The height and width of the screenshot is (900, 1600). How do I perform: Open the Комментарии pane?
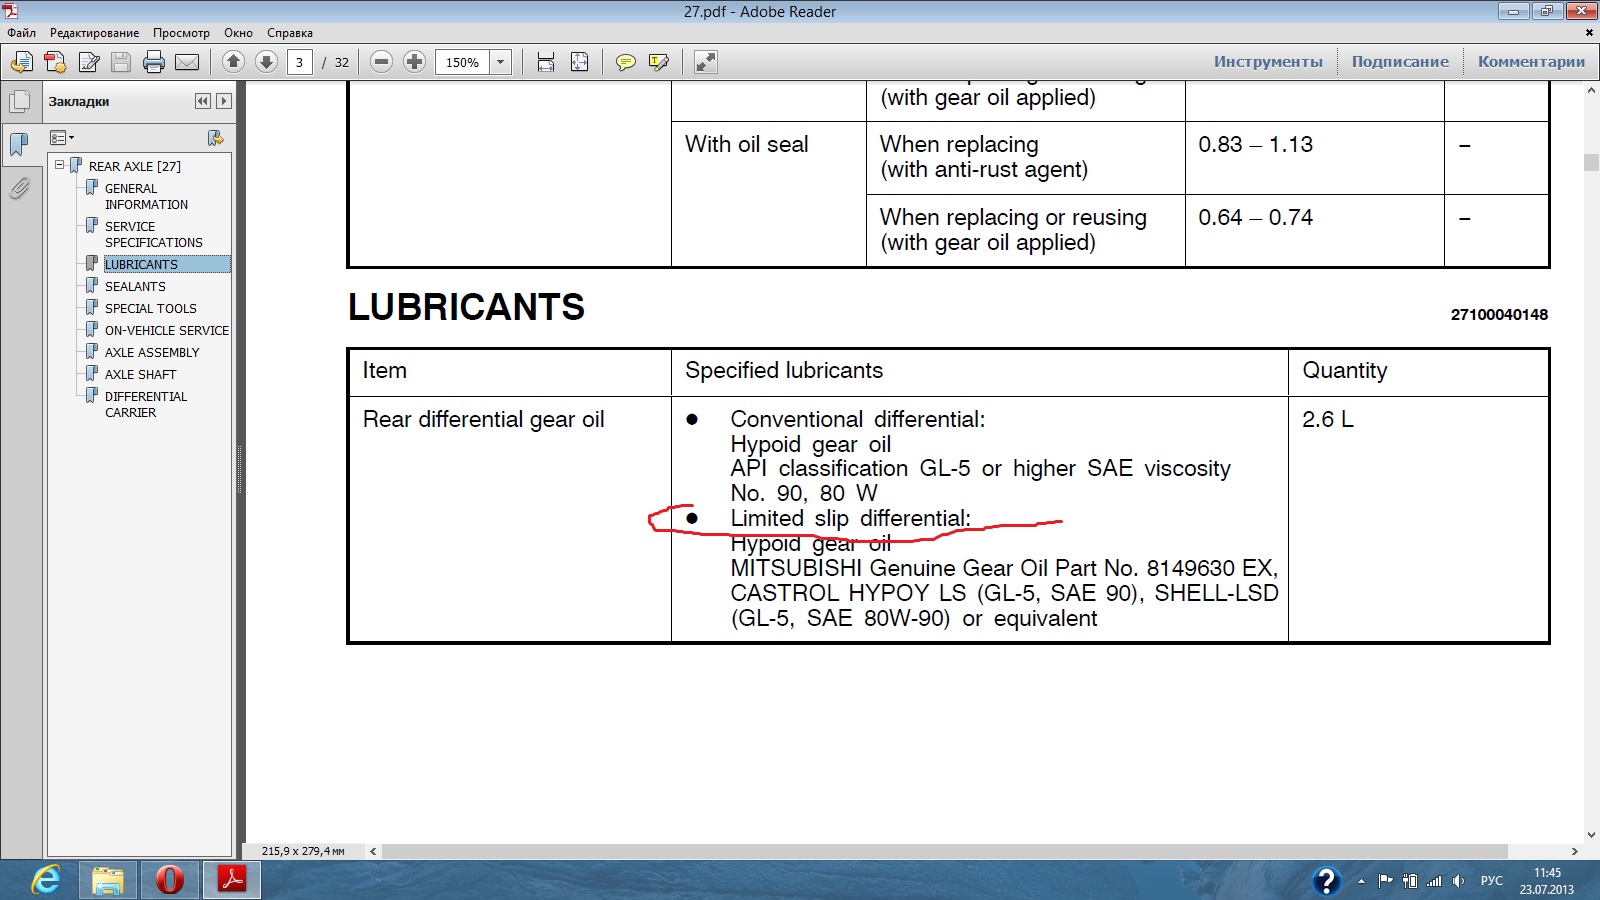[1530, 62]
